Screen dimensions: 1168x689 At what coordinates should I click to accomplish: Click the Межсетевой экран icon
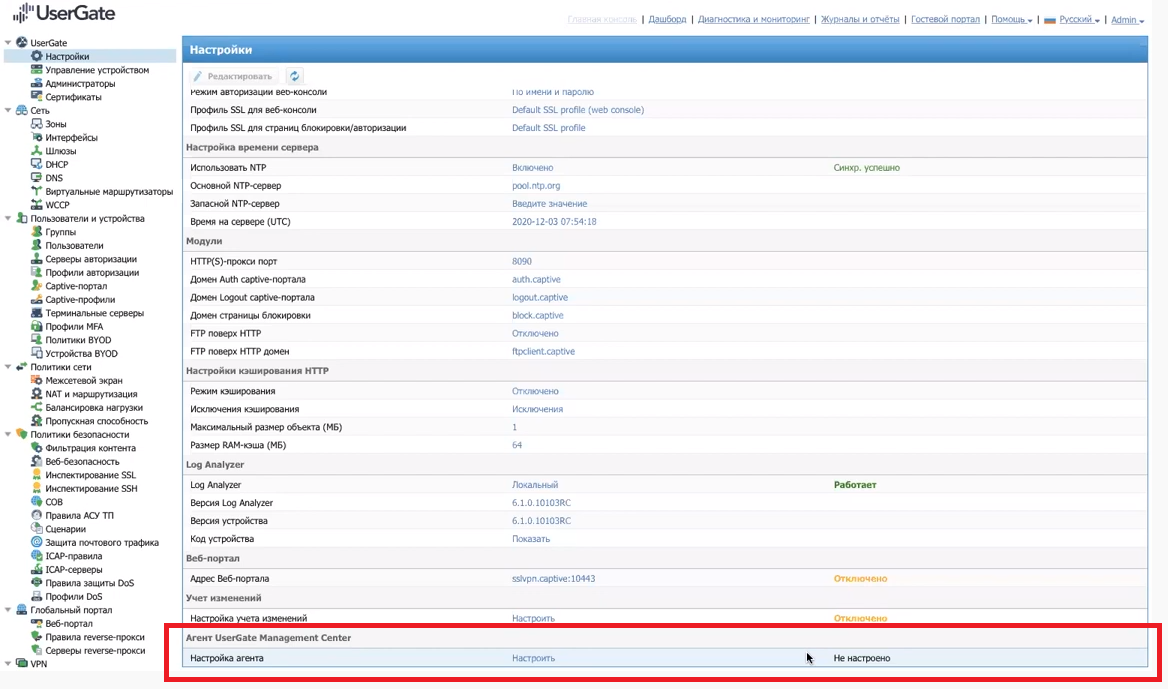(x=36, y=380)
